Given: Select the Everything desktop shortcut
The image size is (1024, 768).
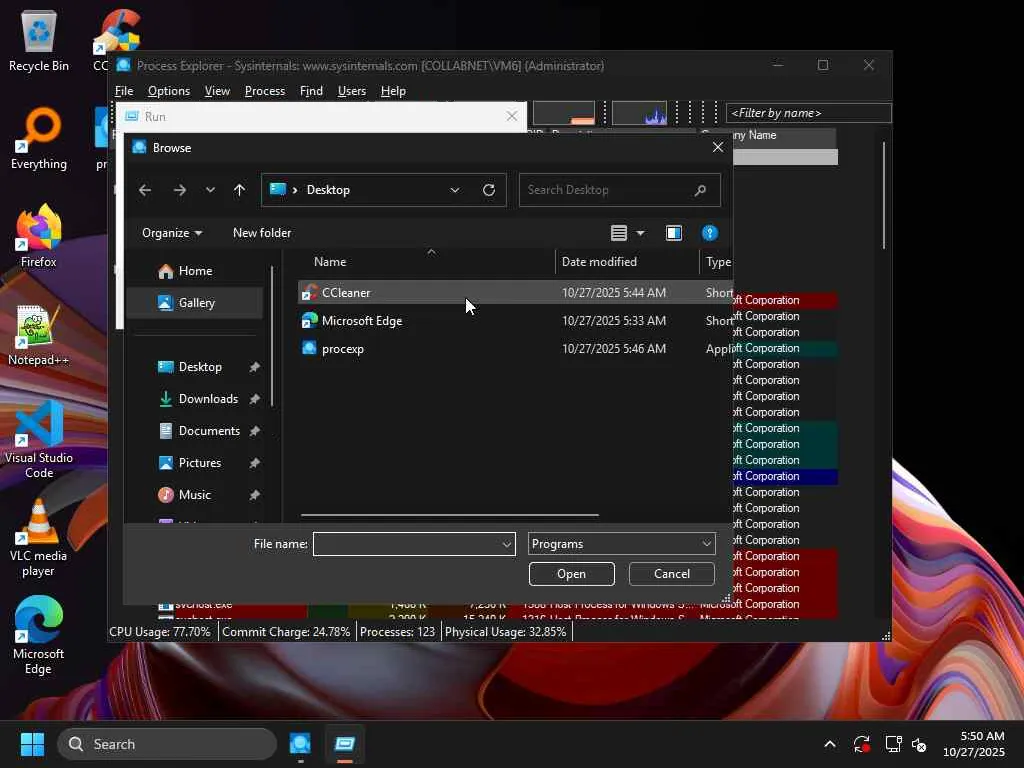Looking at the screenshot, I should 39,138.
